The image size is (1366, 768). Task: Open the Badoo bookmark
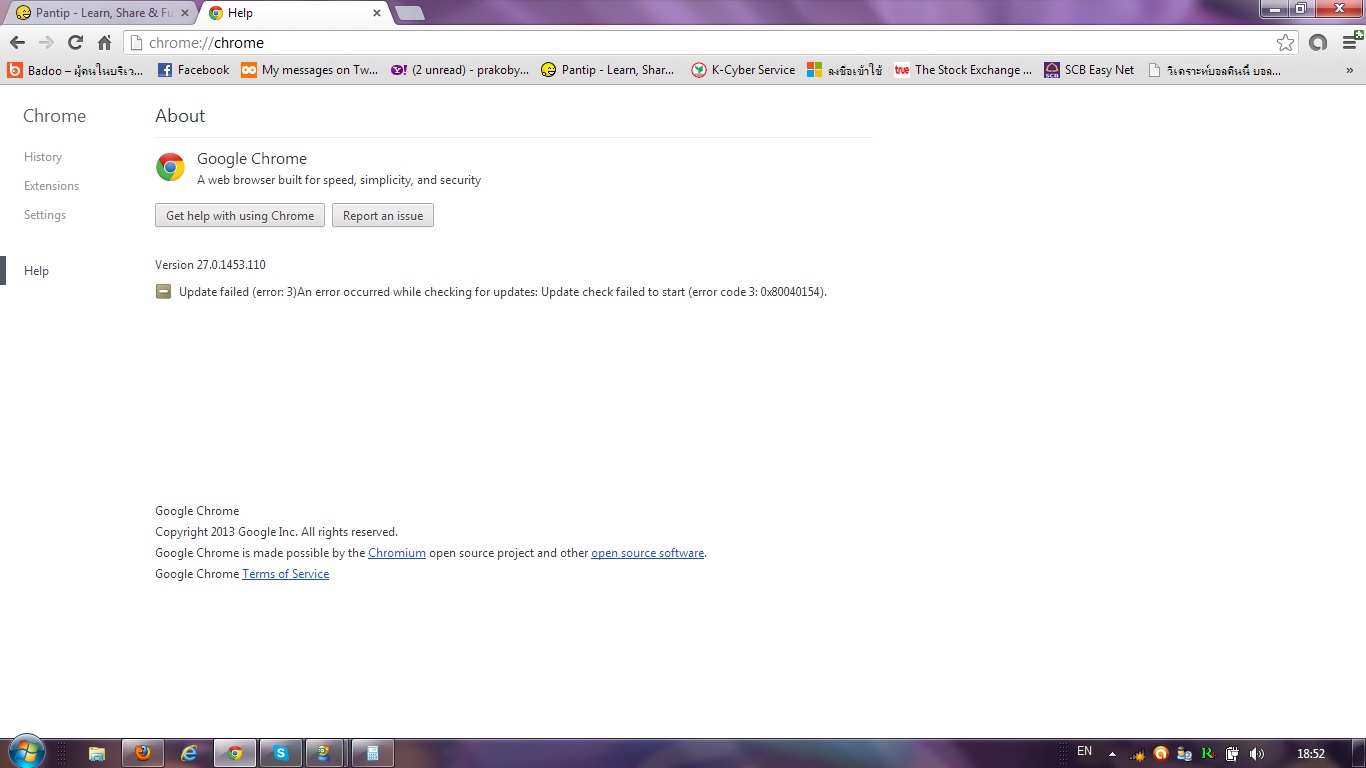click(x=76, y=70)
